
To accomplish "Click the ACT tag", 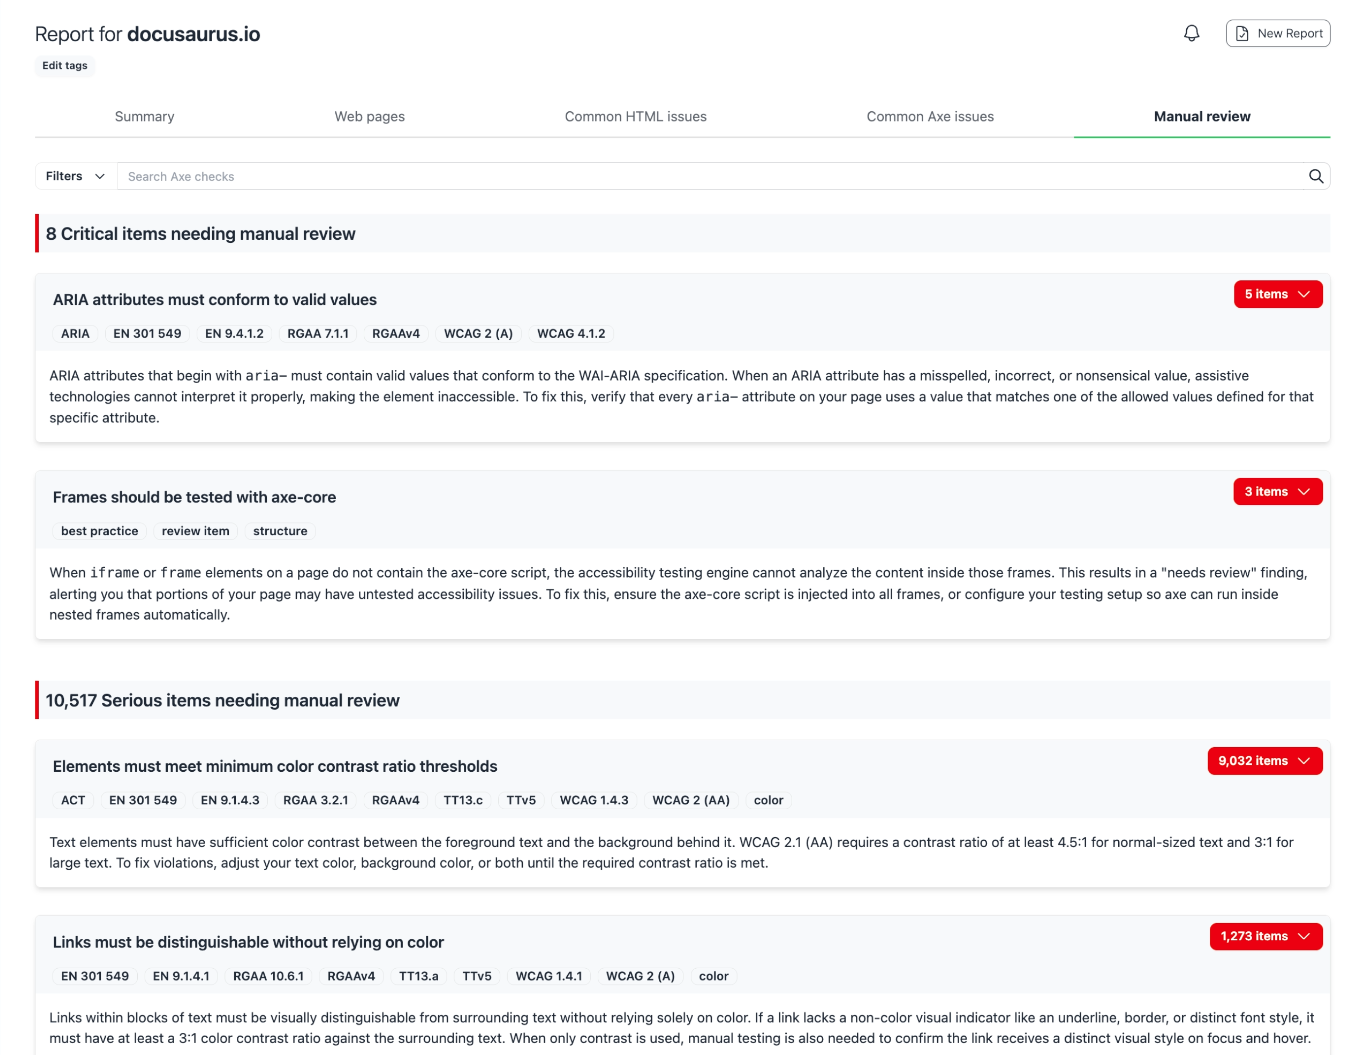I will [73, 800].
